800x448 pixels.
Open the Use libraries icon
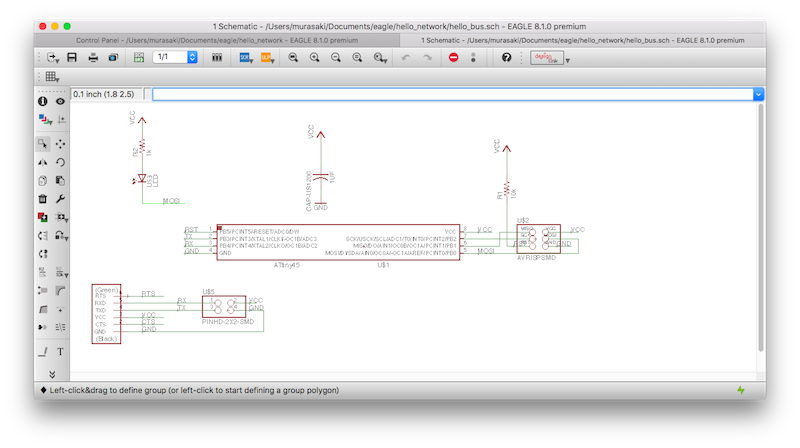217,58
